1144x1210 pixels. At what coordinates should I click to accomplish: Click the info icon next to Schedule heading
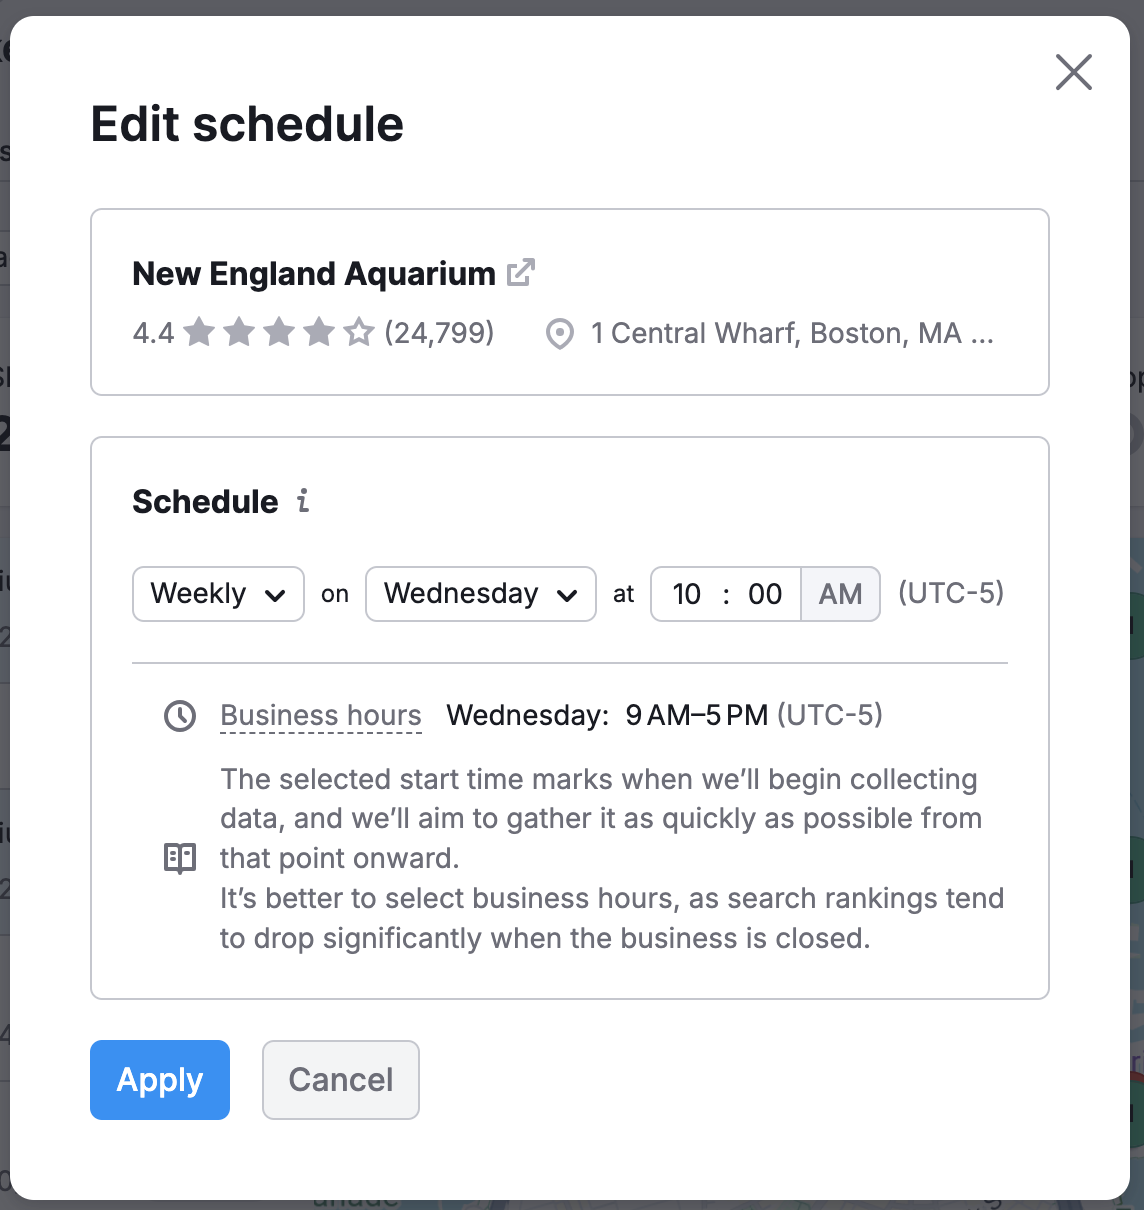(x=302, y=502)
